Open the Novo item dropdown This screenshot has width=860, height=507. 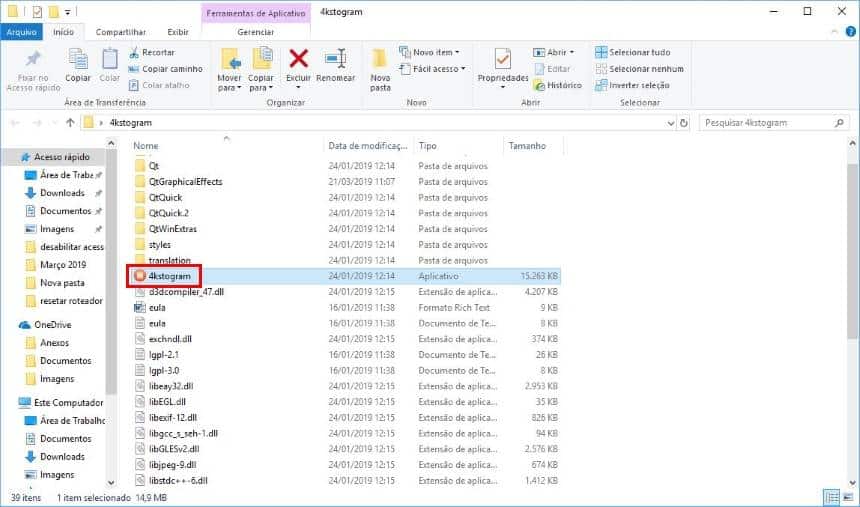(429, 52)
